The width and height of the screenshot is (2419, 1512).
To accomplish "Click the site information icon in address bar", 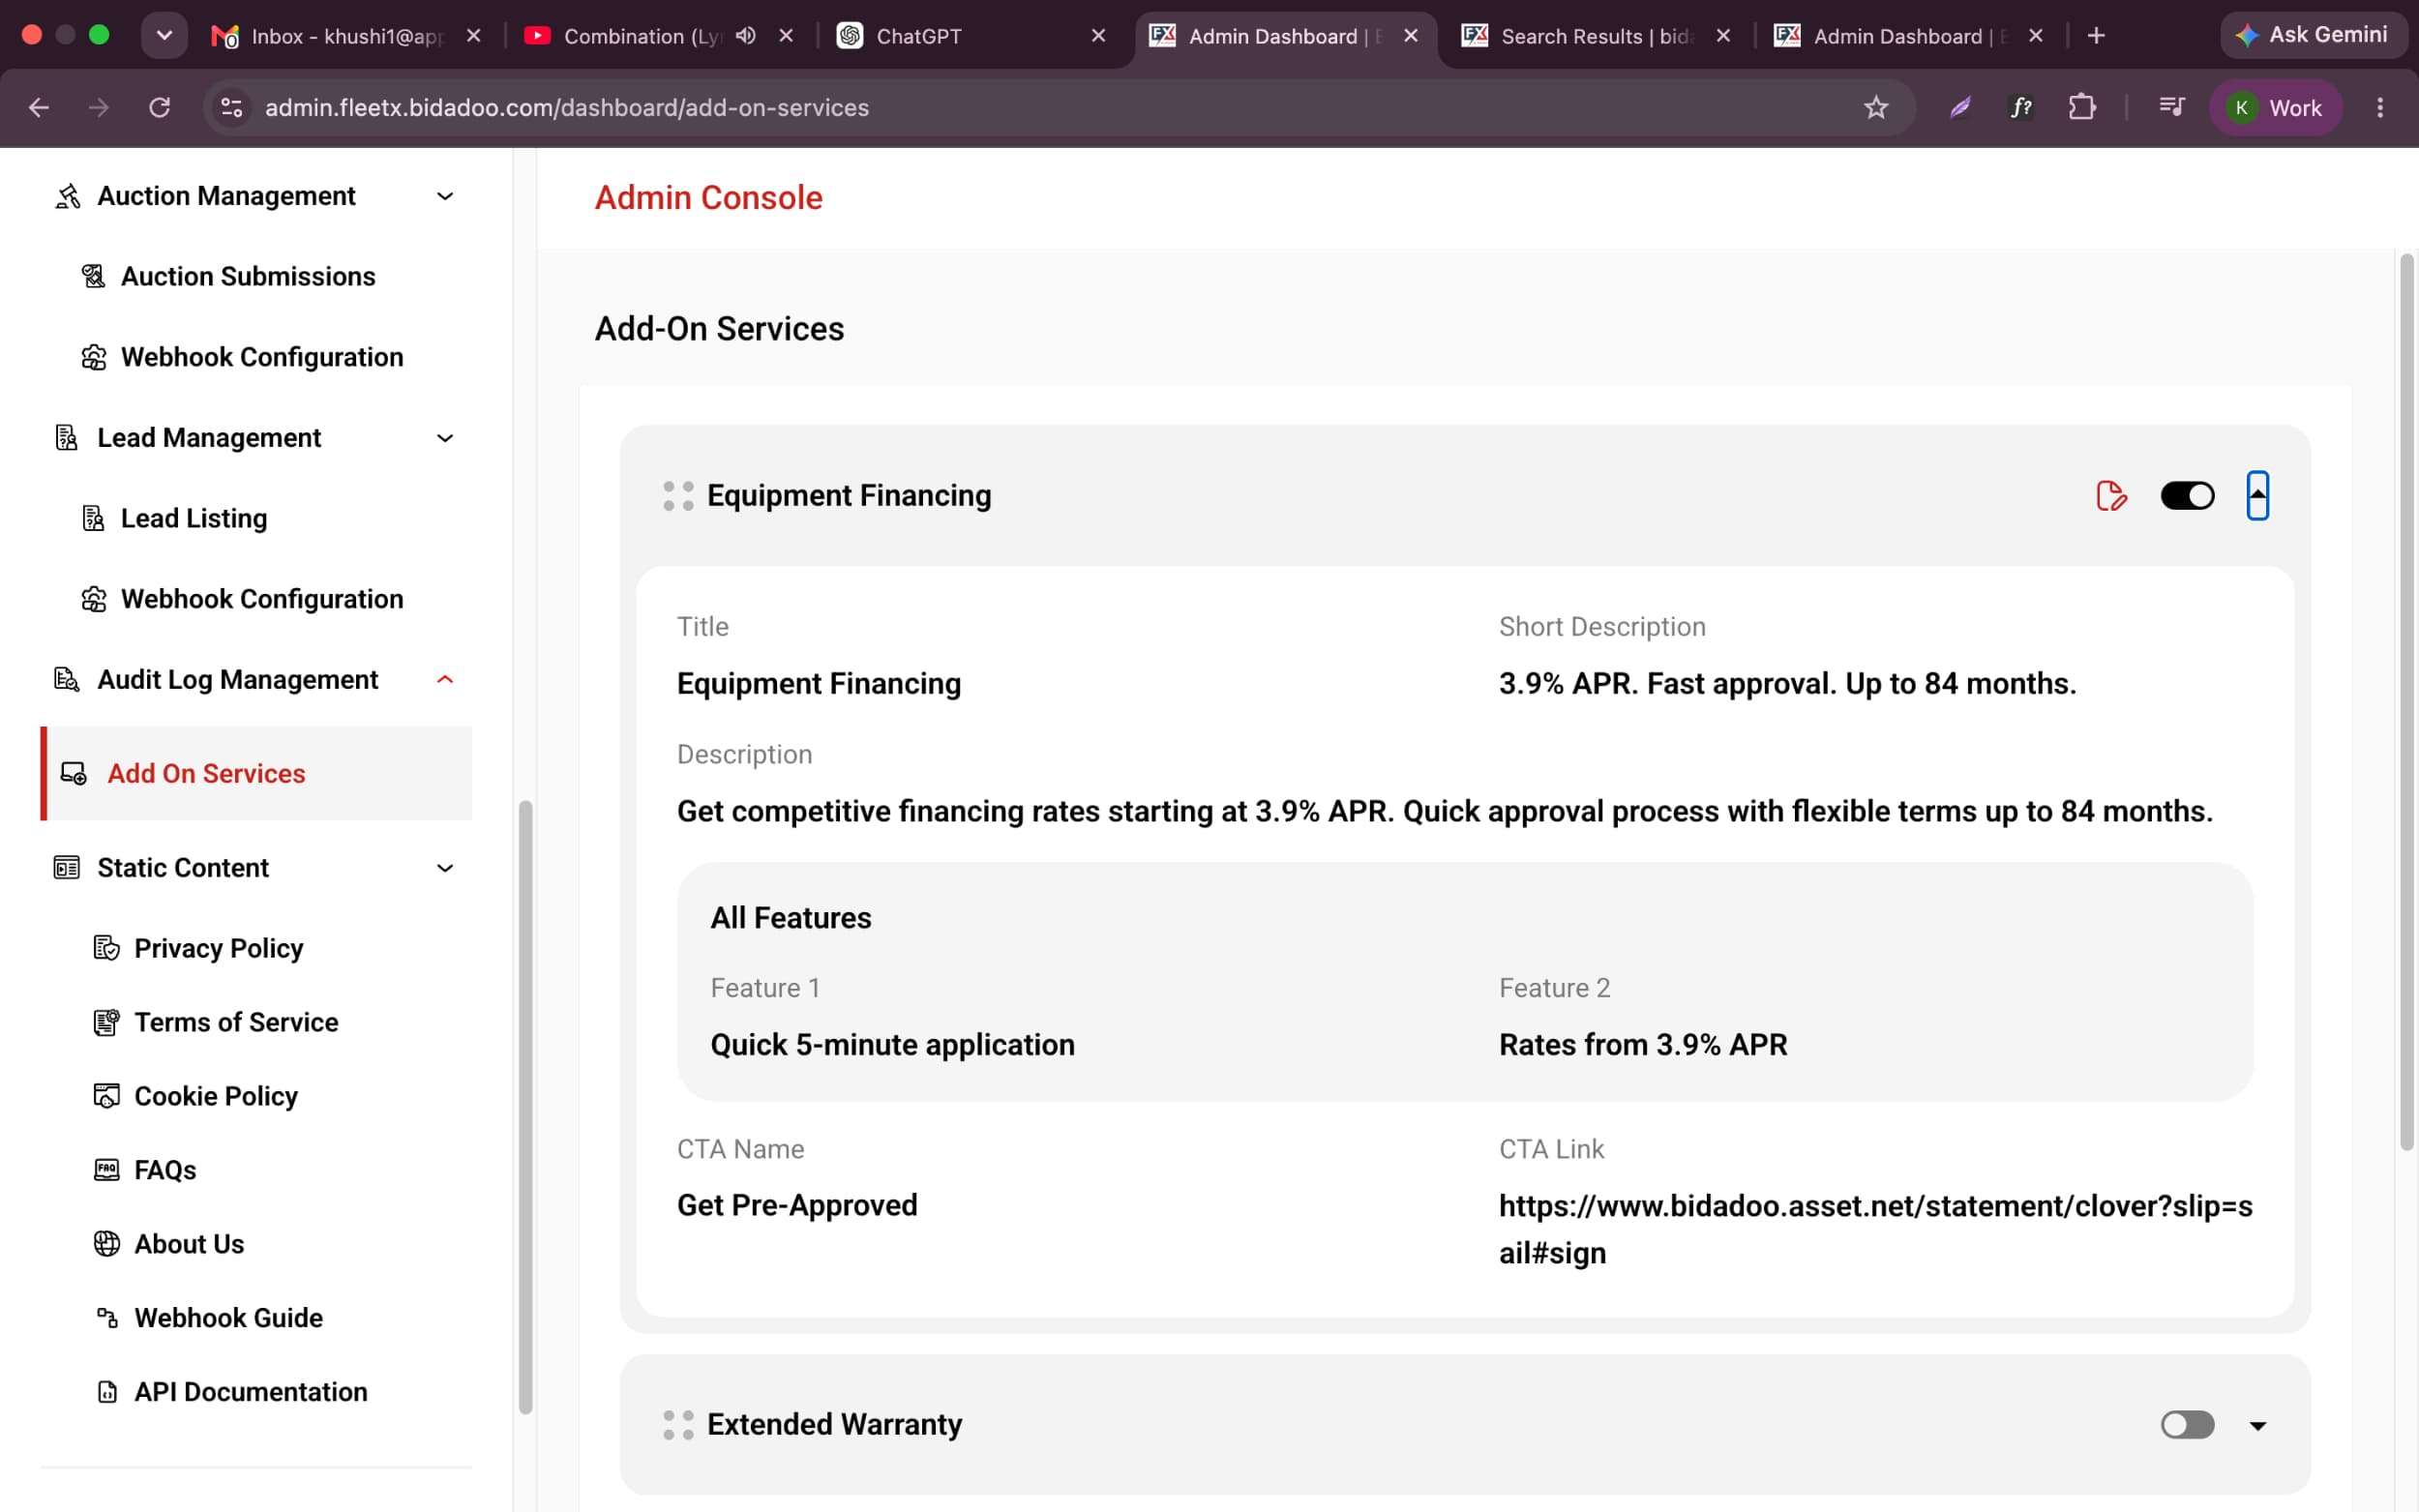I will tap(232, 107).
